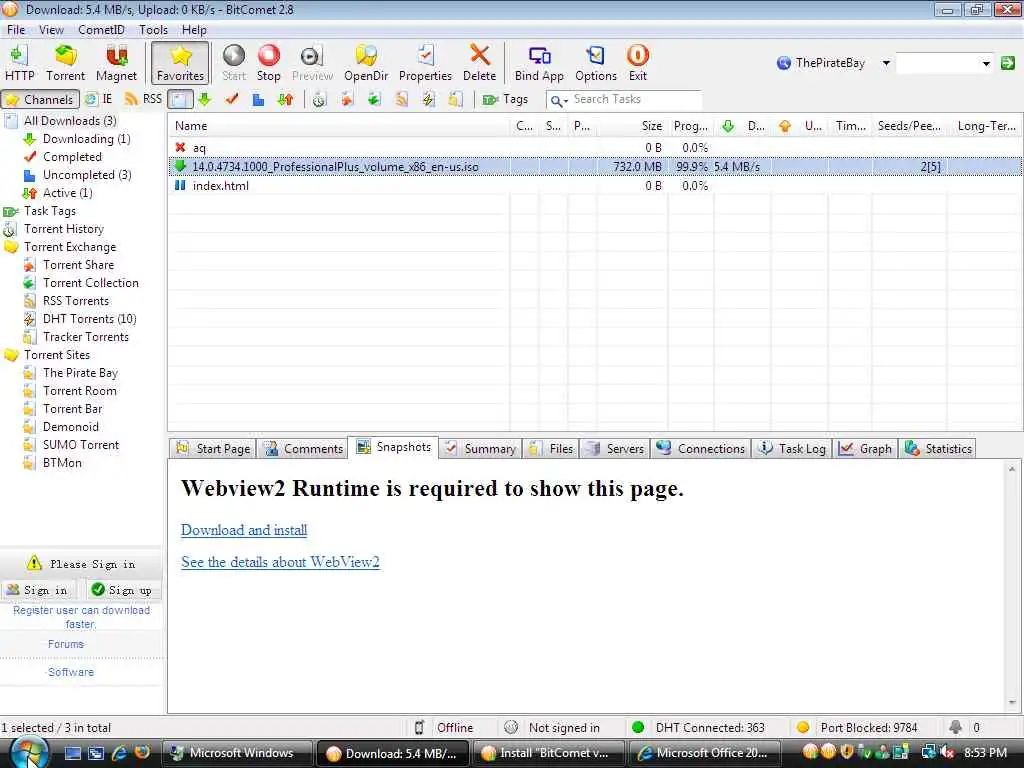
Task: Open task Properties from toolbar
Action: (425, 63)
